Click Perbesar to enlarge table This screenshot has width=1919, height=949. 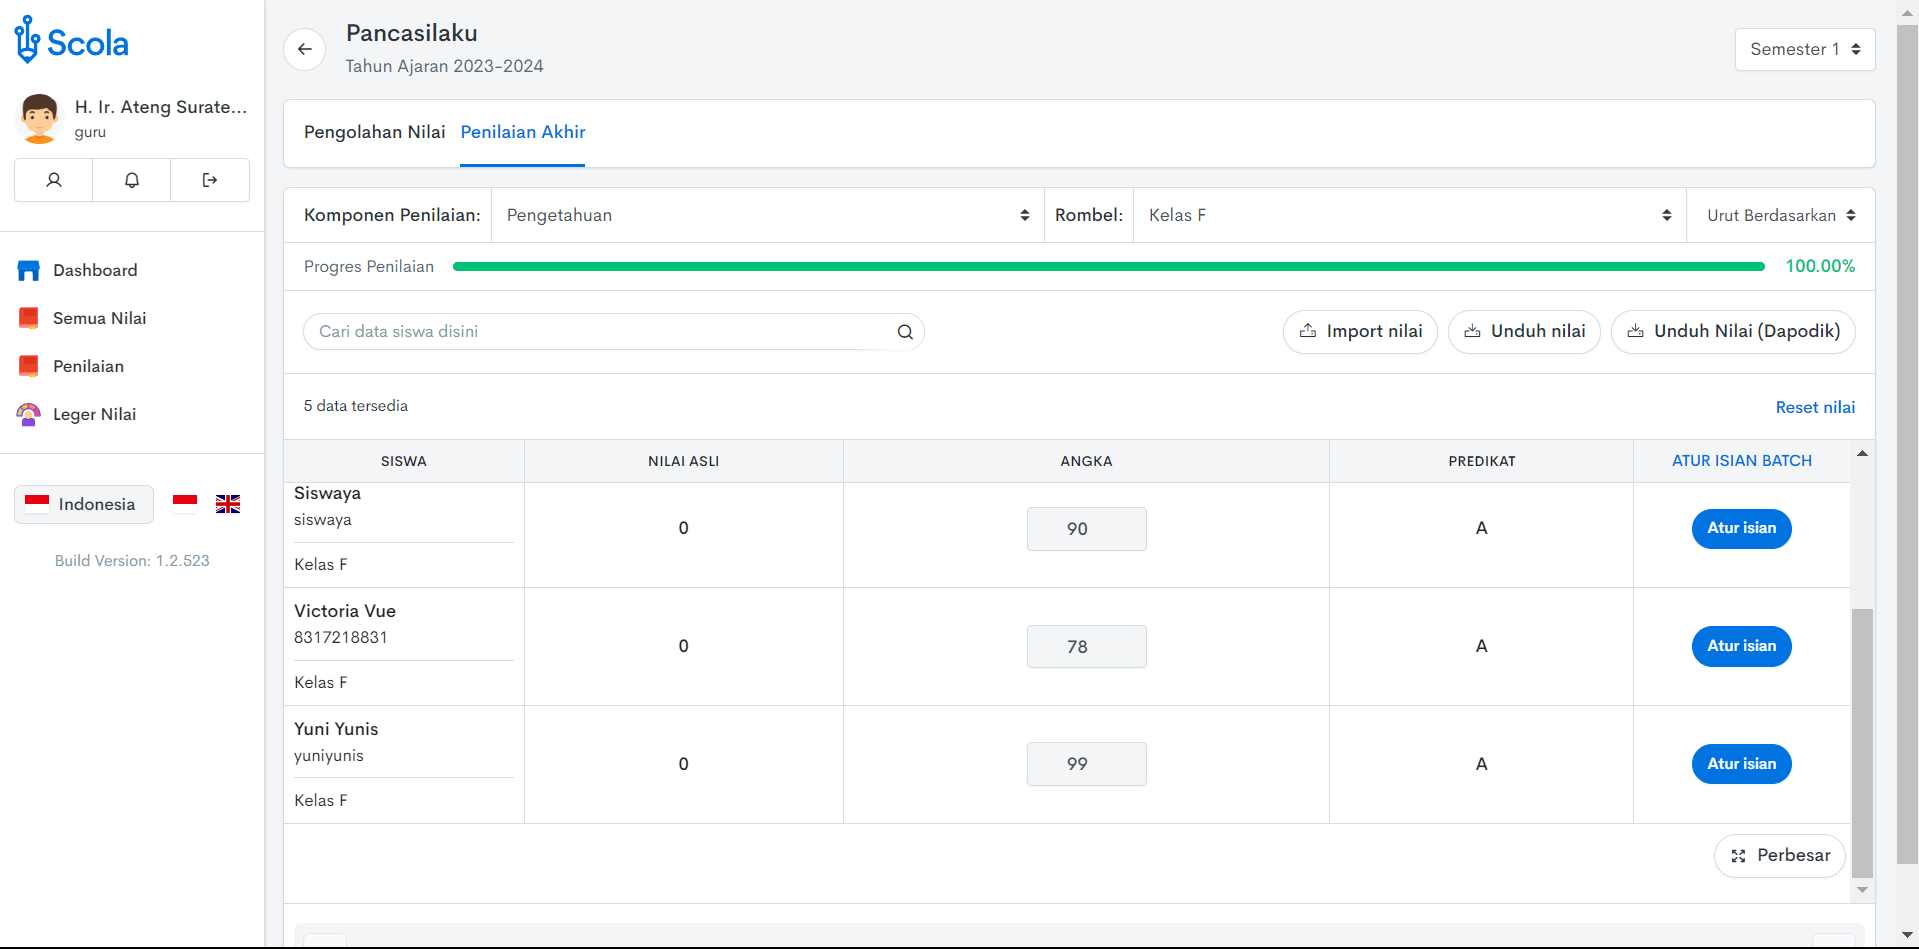click(1780, 856)
